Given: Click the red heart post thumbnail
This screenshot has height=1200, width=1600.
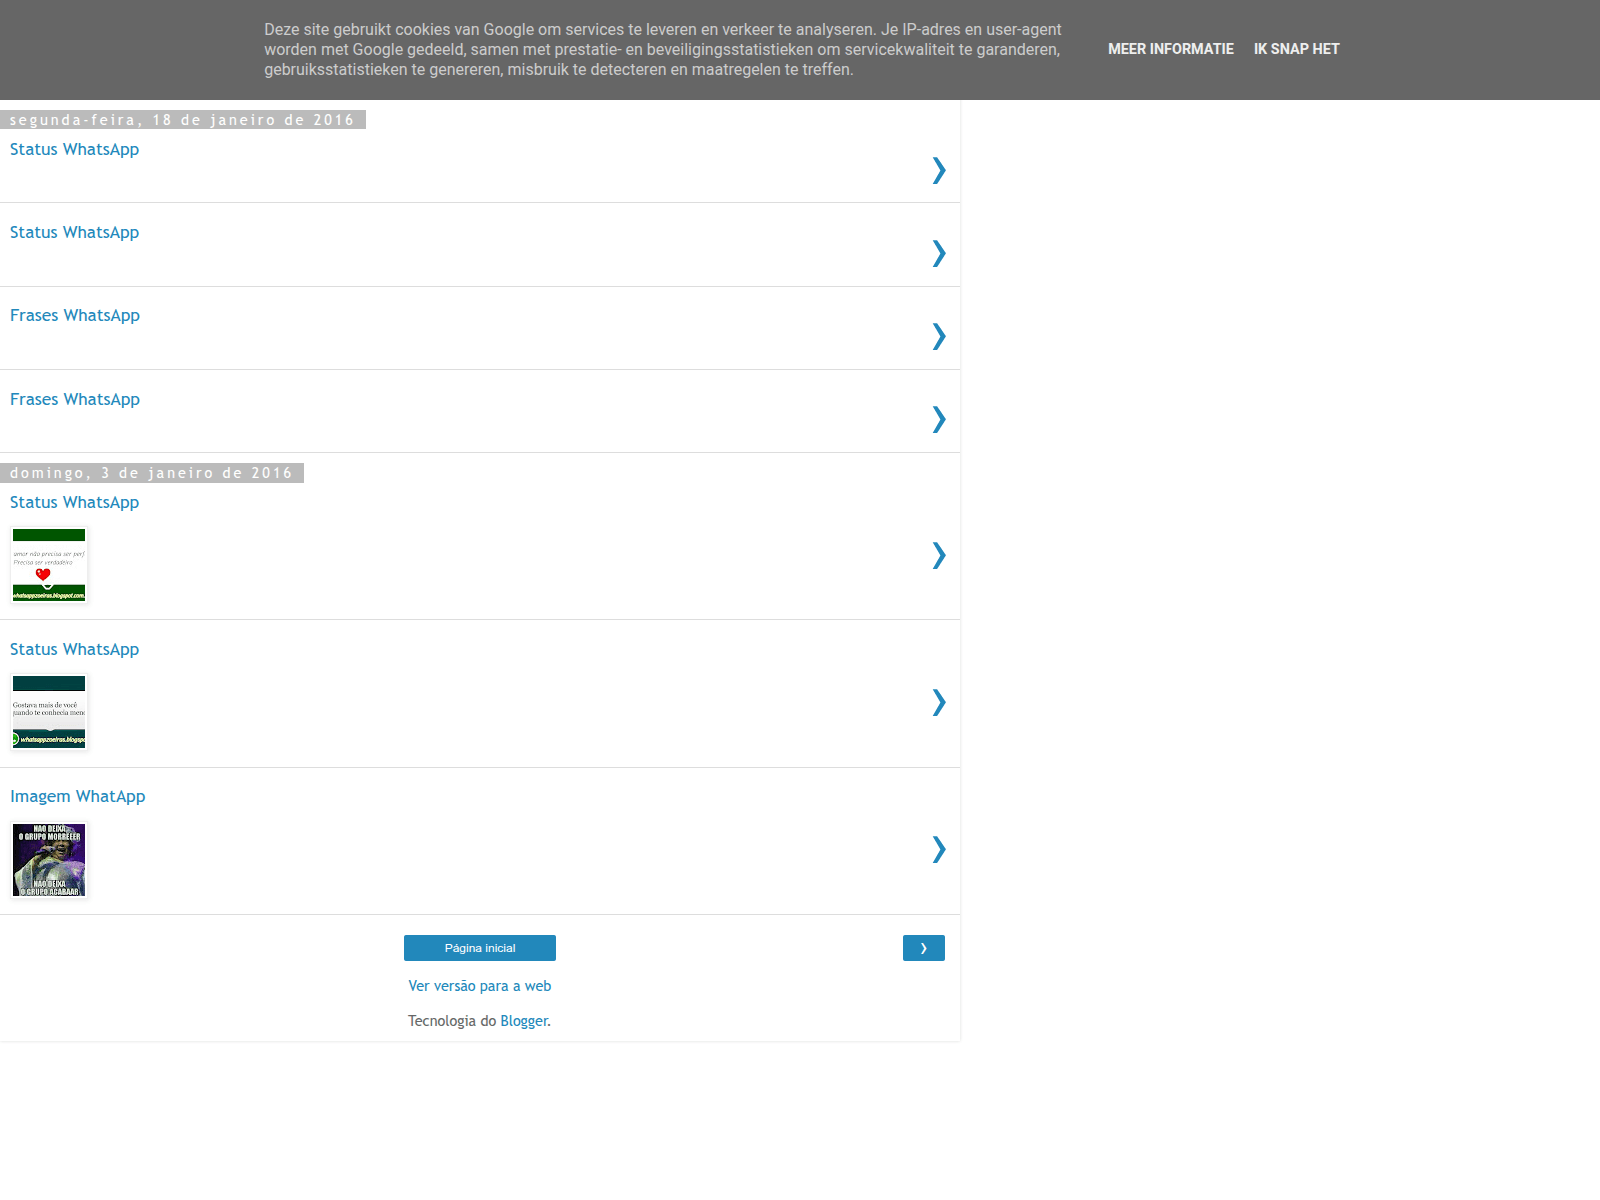Looking at the screenshot, I should pyautogui.click(x=49, y=565).
